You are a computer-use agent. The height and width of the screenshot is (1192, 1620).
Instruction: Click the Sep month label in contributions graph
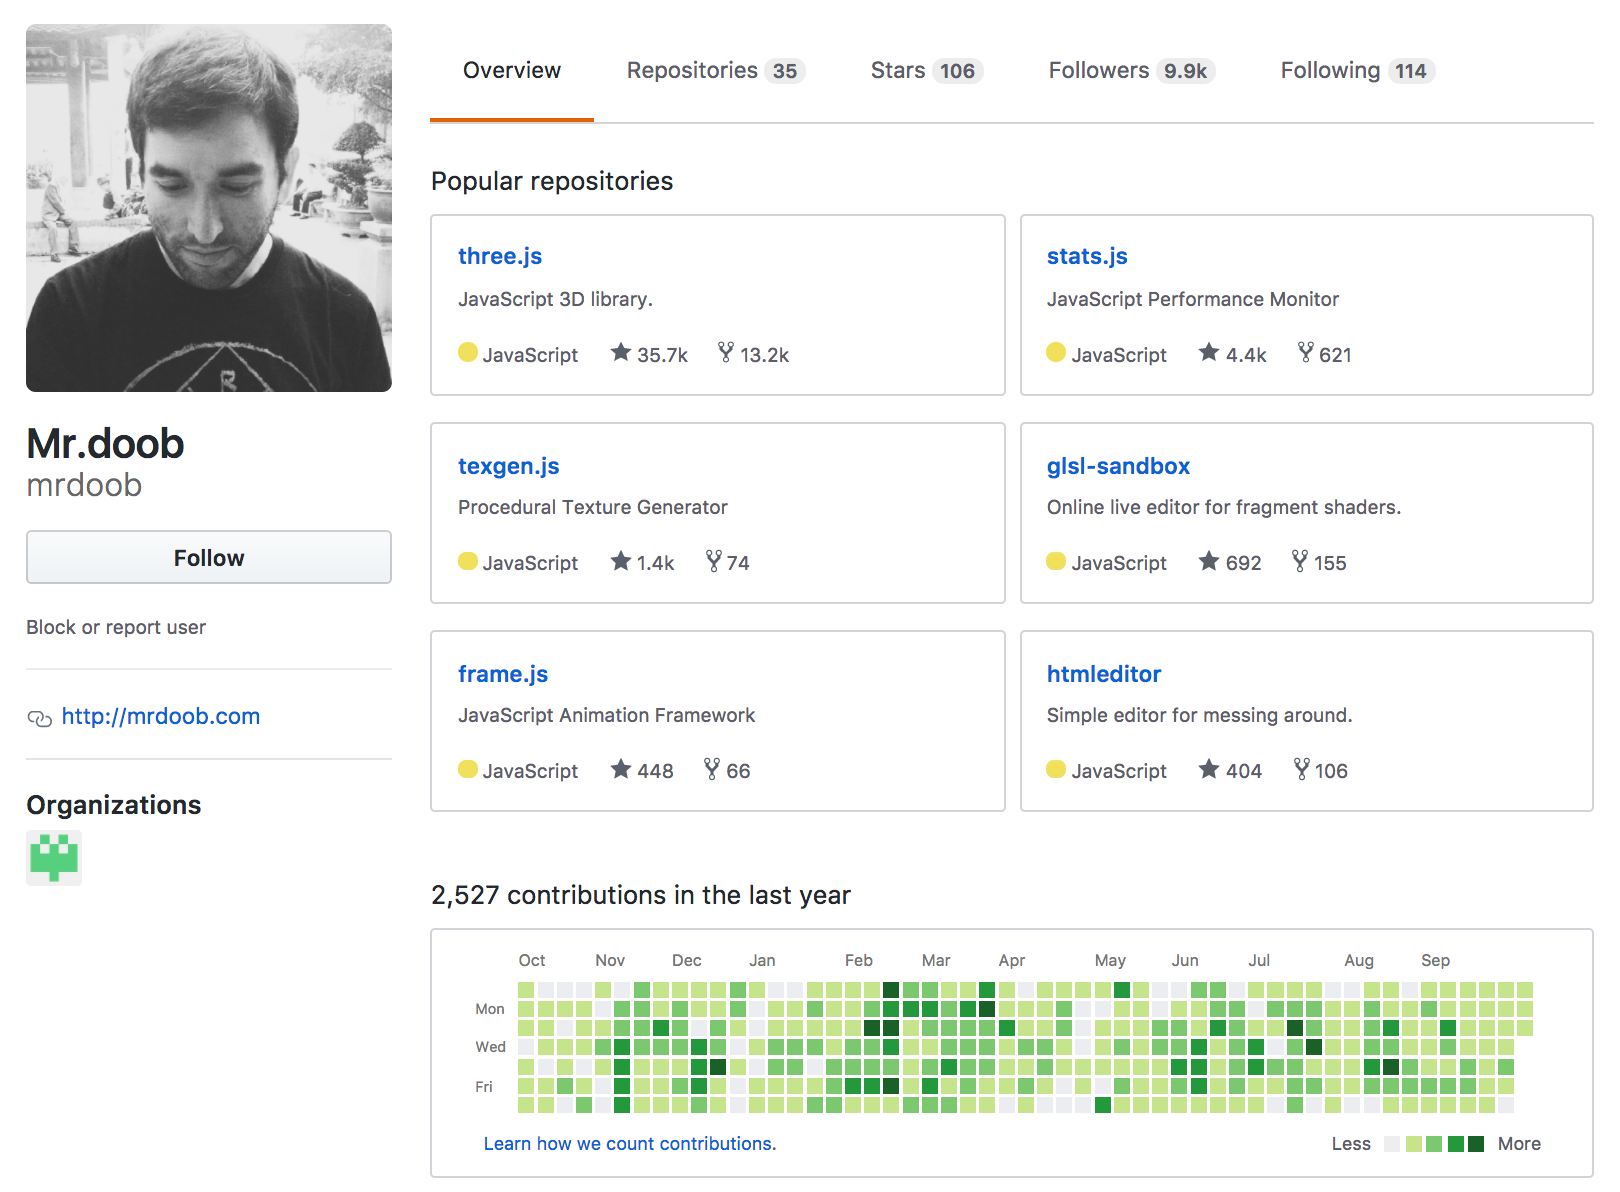[1435, 960]
